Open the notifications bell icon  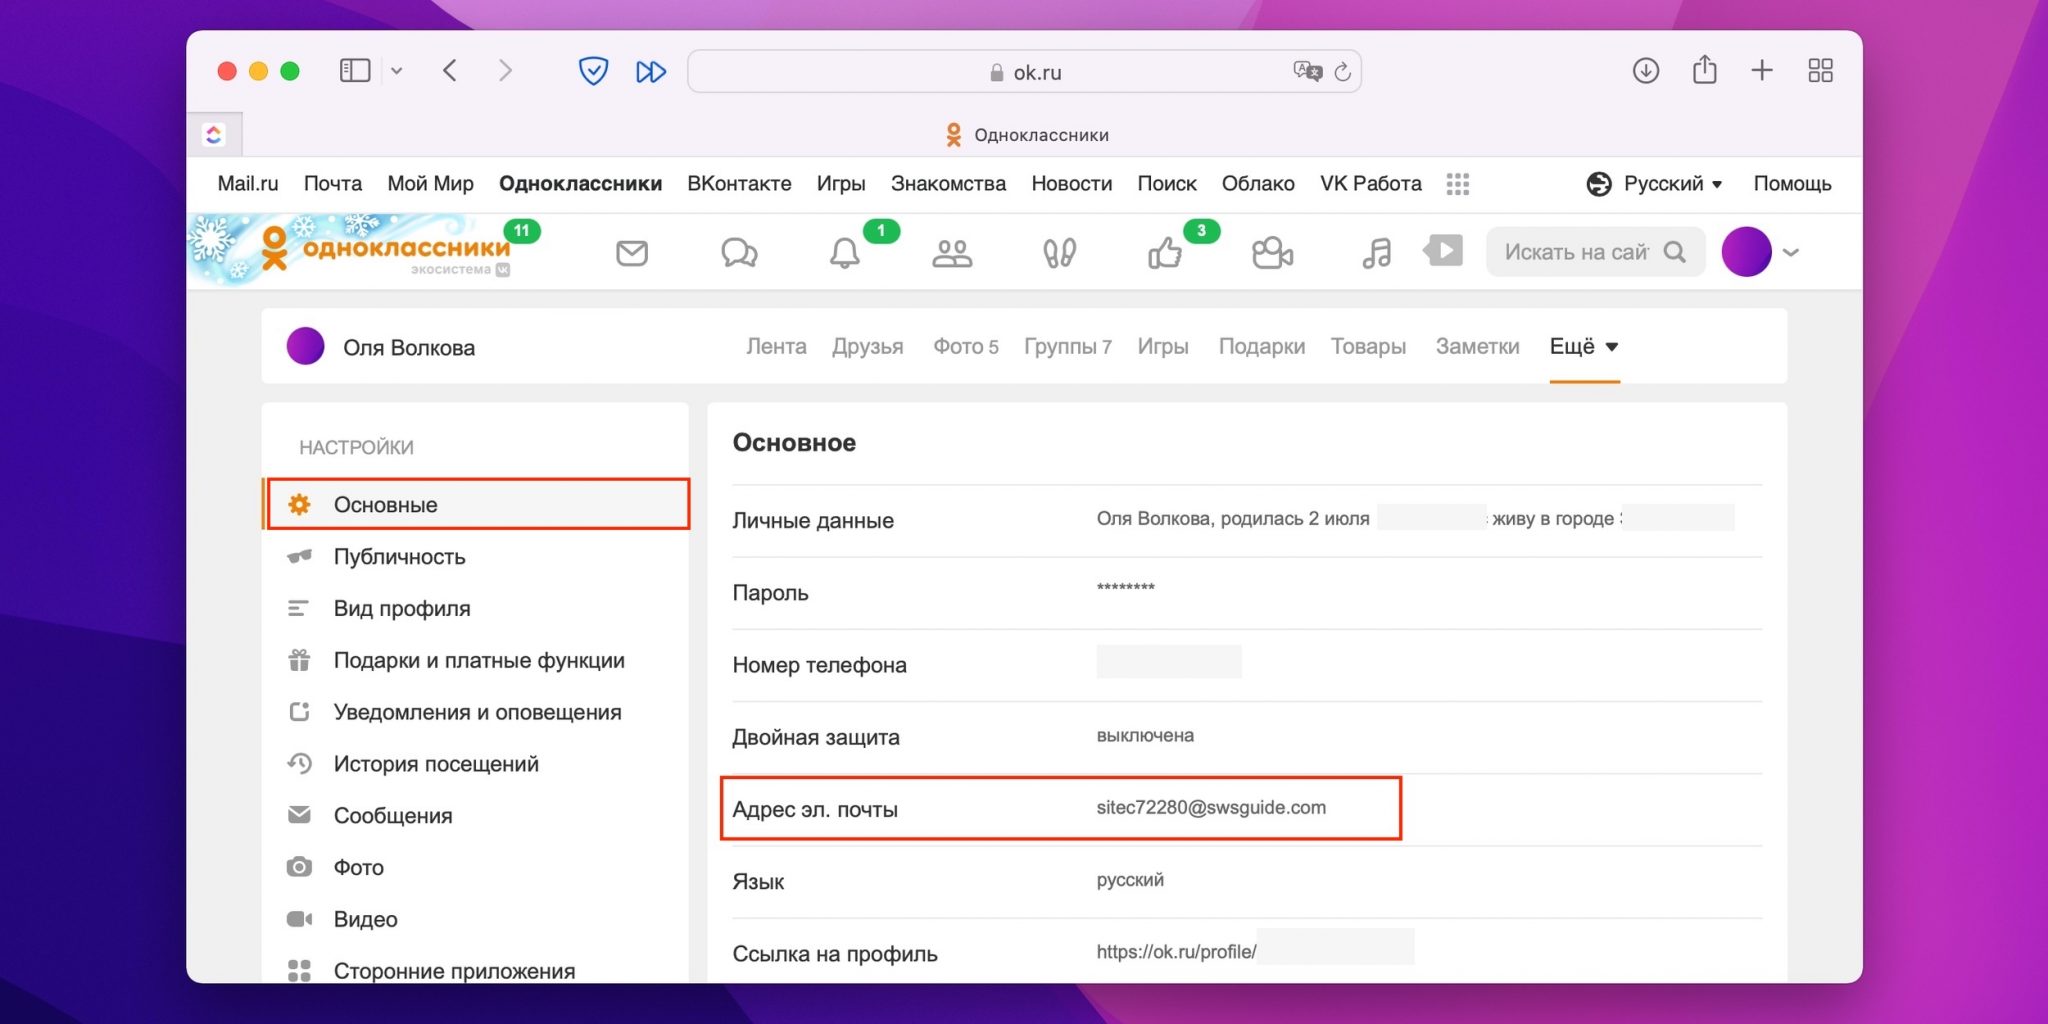[x=845, y=253]
